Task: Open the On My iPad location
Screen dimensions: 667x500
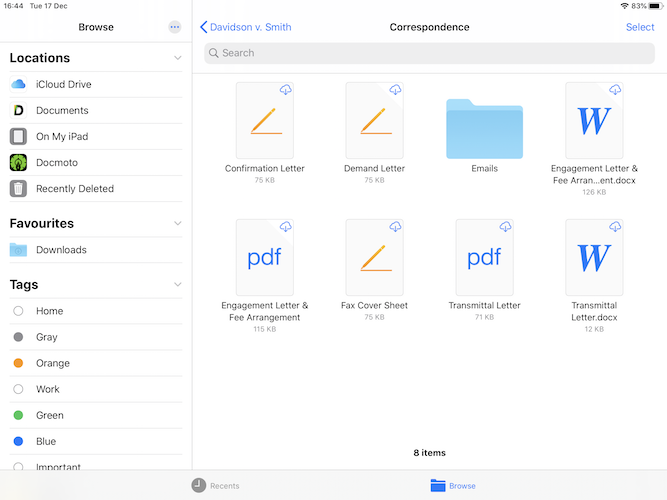Action: pos(96,136)
